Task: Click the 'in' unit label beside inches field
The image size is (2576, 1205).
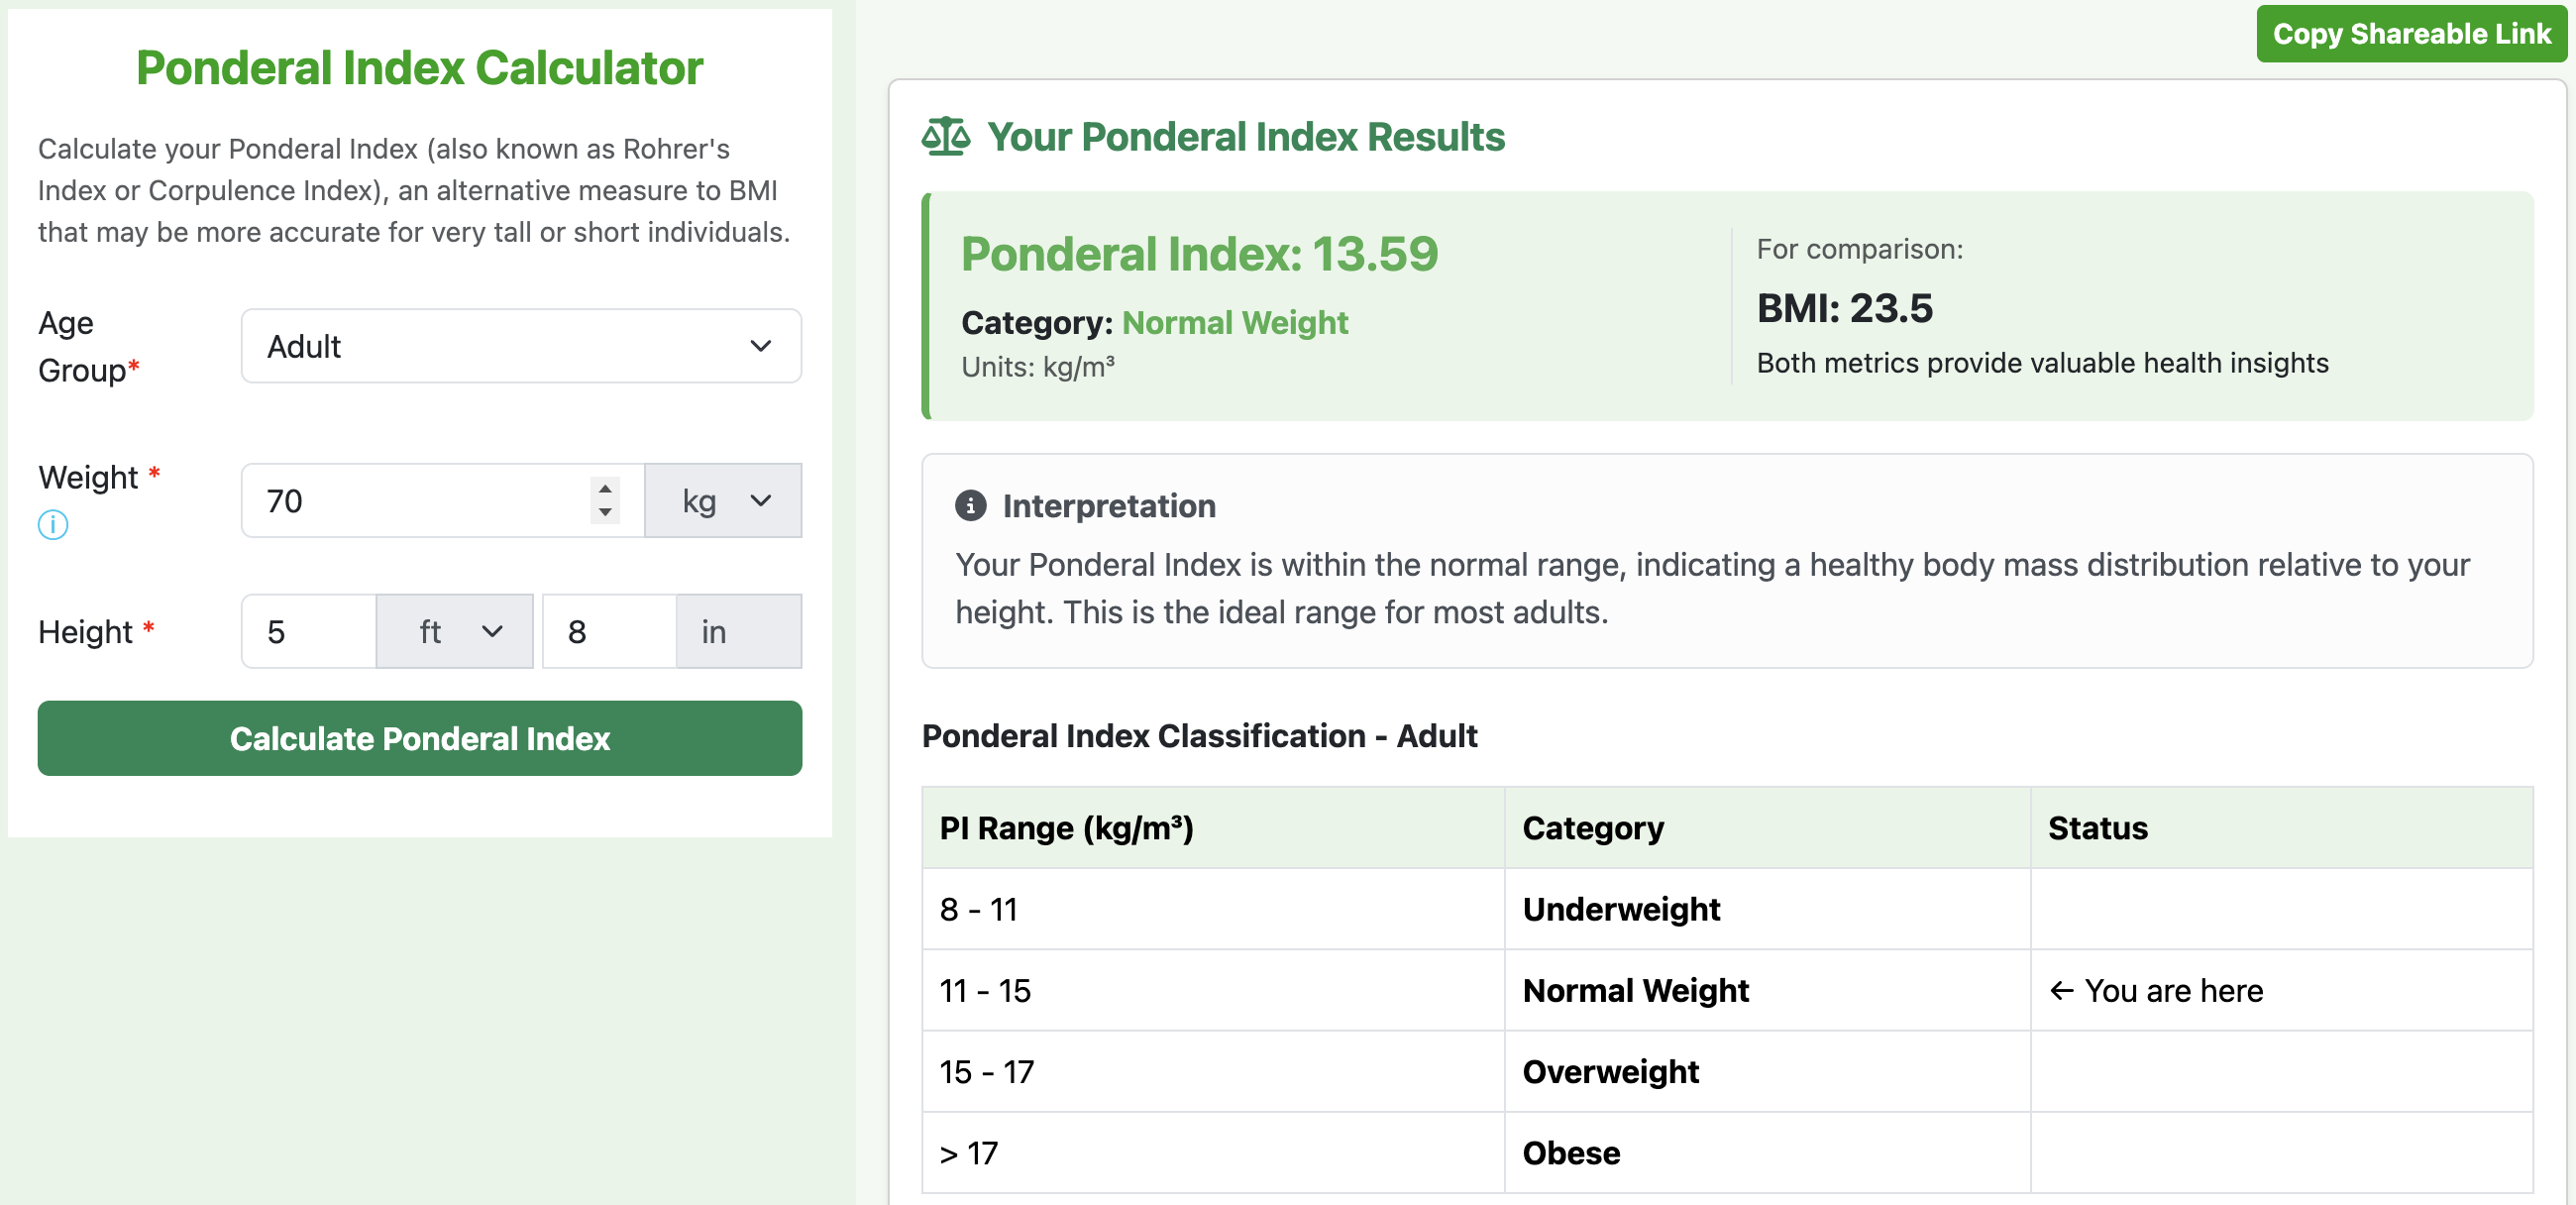Action: (x=712, y=631)
